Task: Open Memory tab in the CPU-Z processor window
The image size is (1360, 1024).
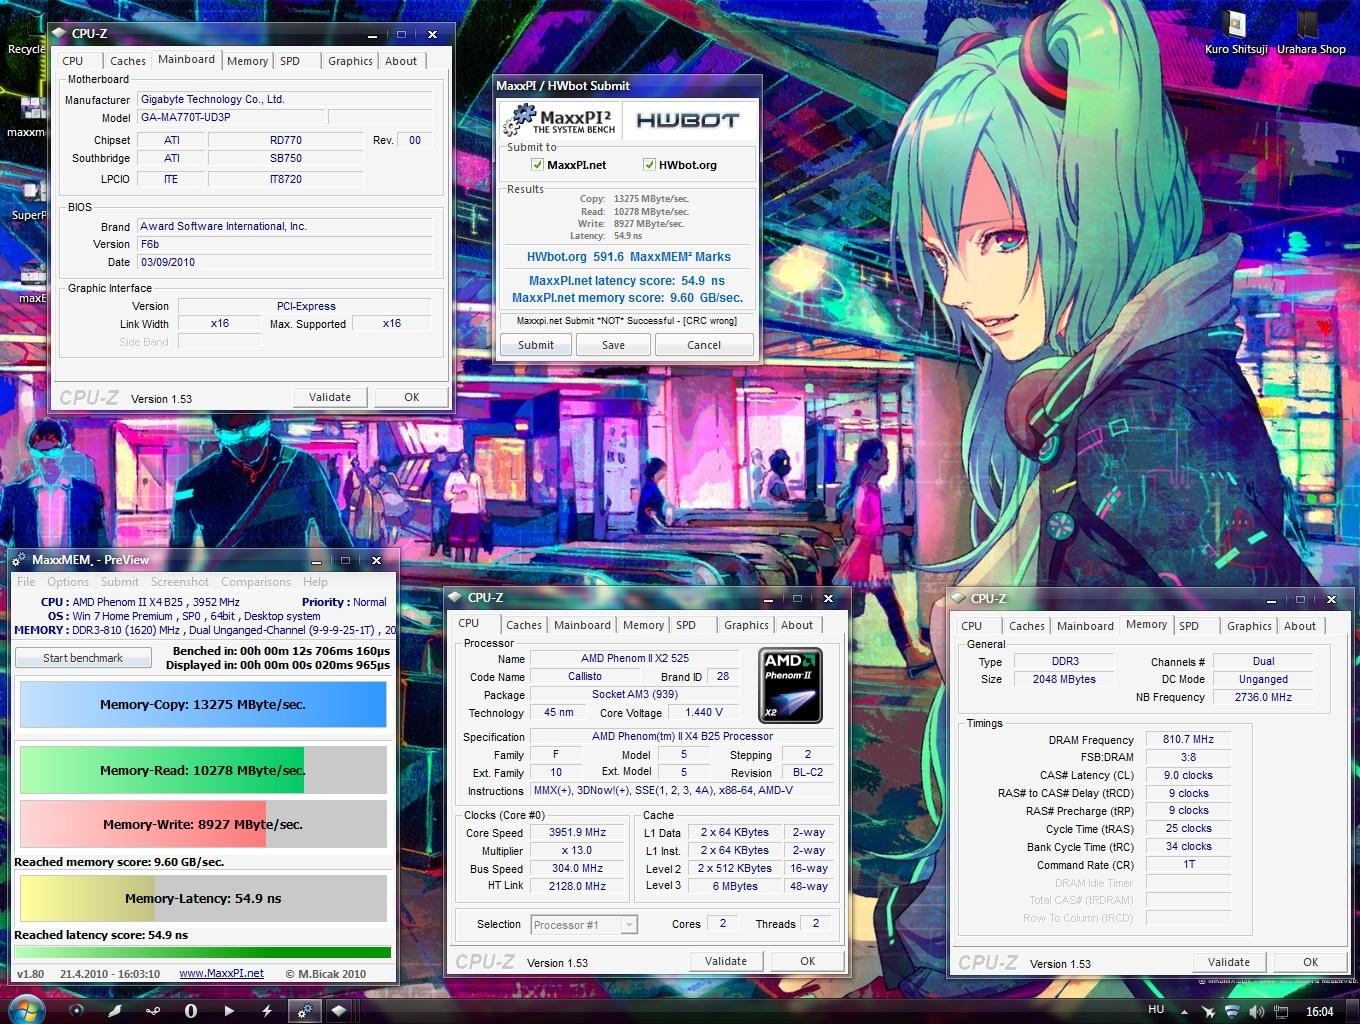Action: pos(643,625)
